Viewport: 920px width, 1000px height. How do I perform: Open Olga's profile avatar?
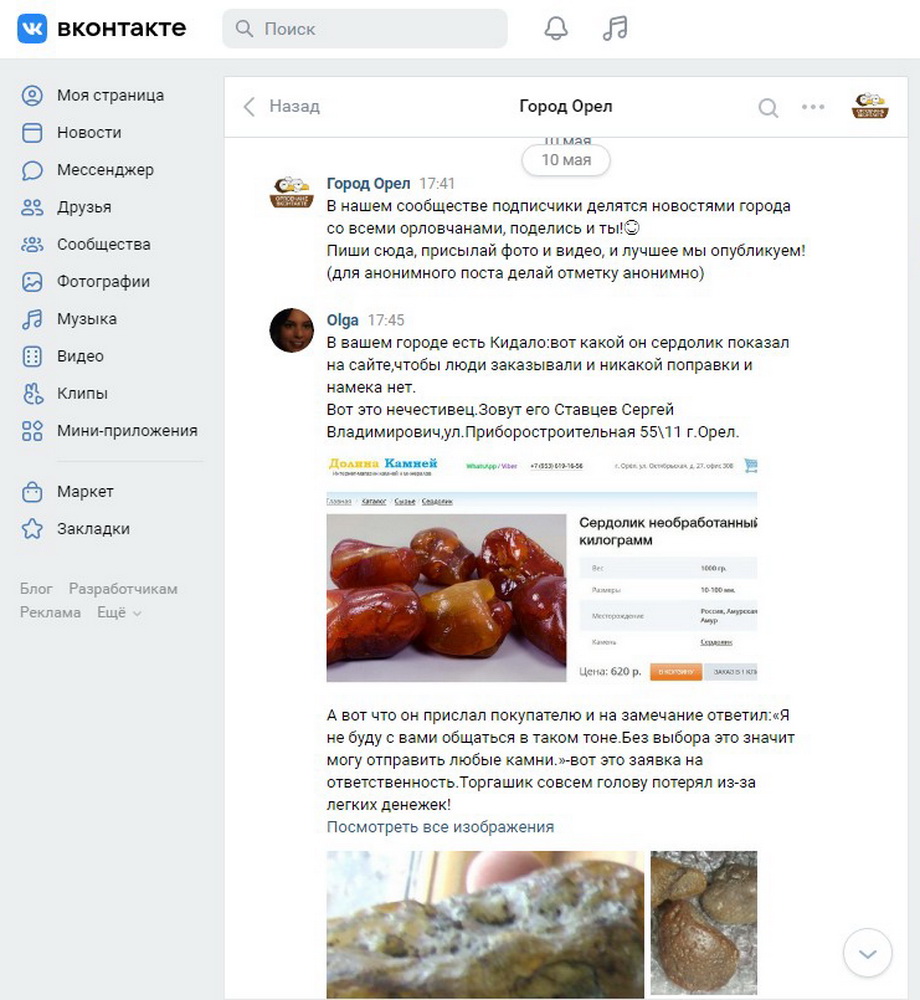[291, 330]
